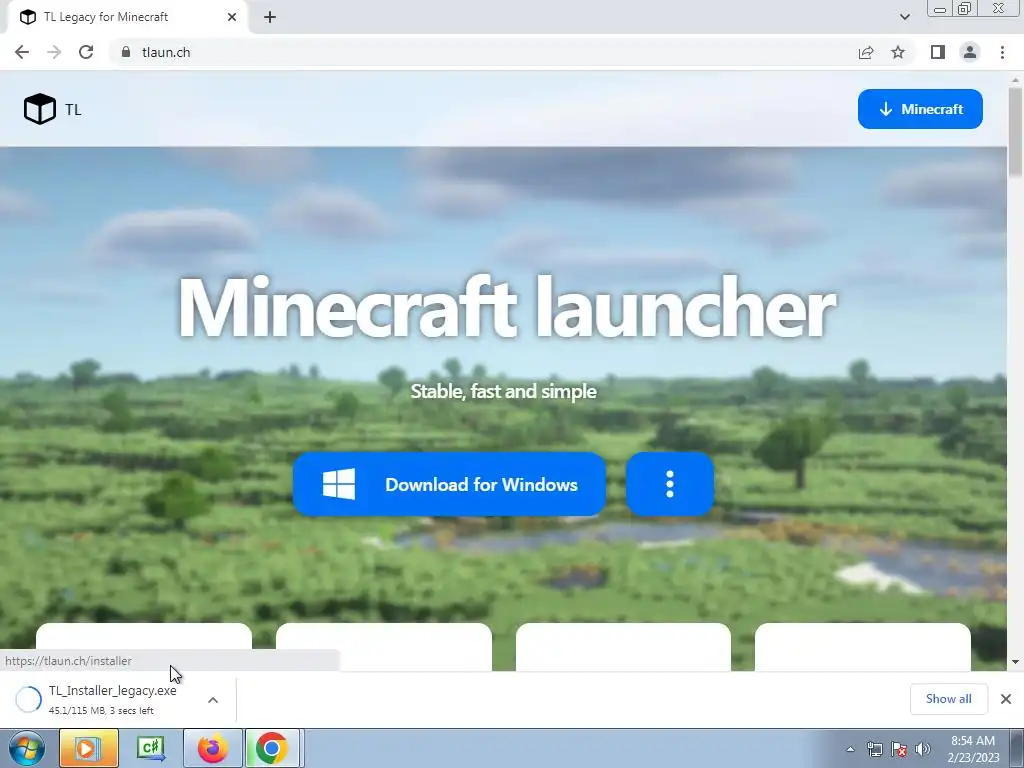Click the padlock site info icon
This screenshot has height=768, width=1024.
pos(126,52)
